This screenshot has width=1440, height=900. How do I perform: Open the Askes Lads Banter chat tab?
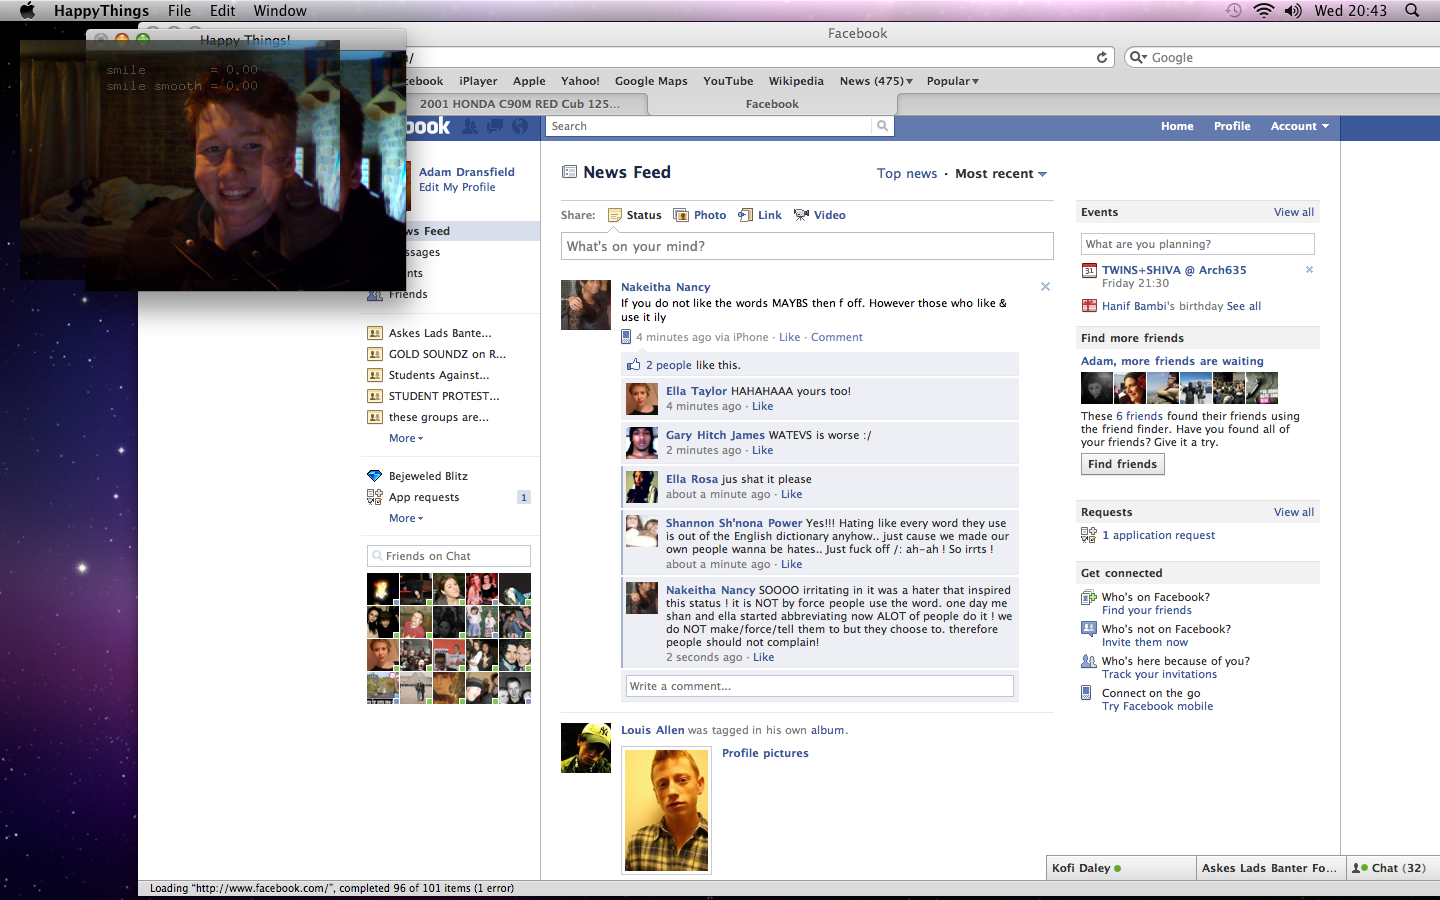point(1271,868)
